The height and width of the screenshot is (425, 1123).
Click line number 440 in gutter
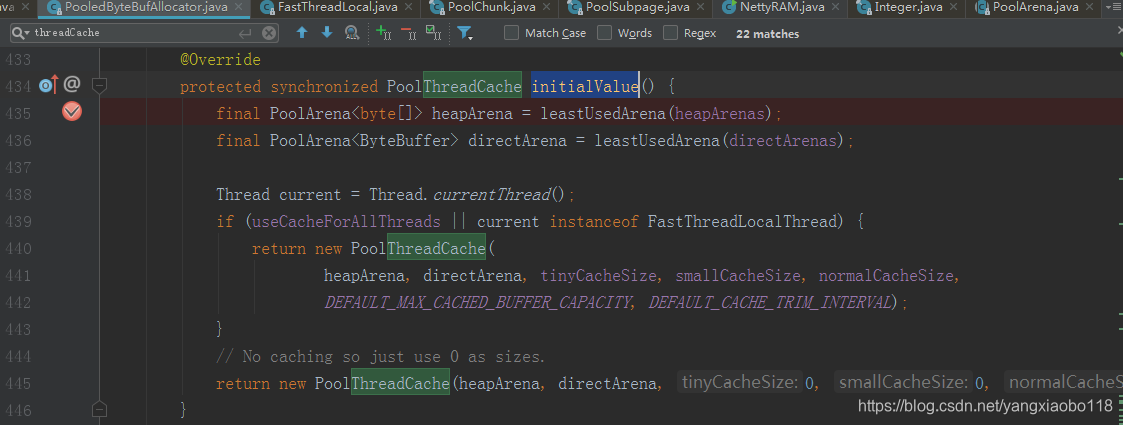pyautogui.click(x=18, y=249)
